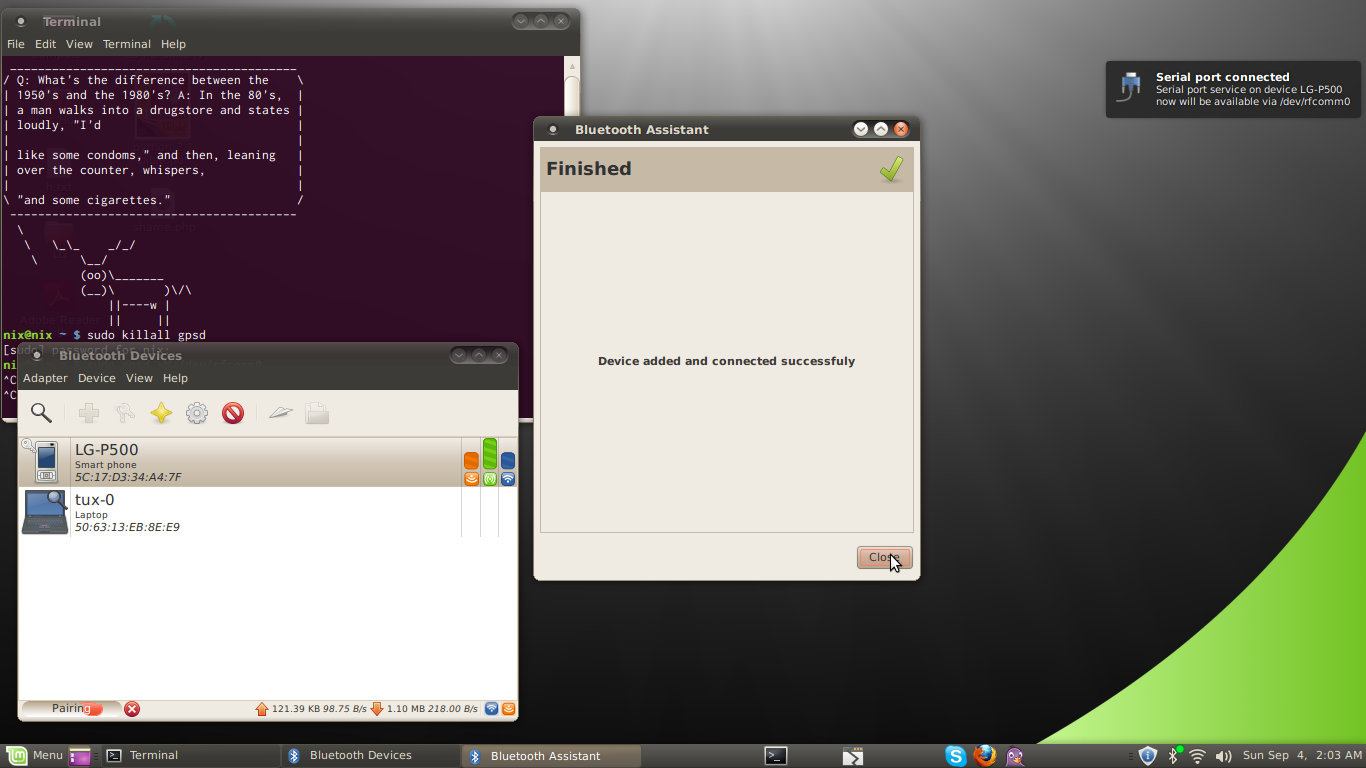
Task: Click the 121.39 KB upload total text
Action: click(295, 709)
